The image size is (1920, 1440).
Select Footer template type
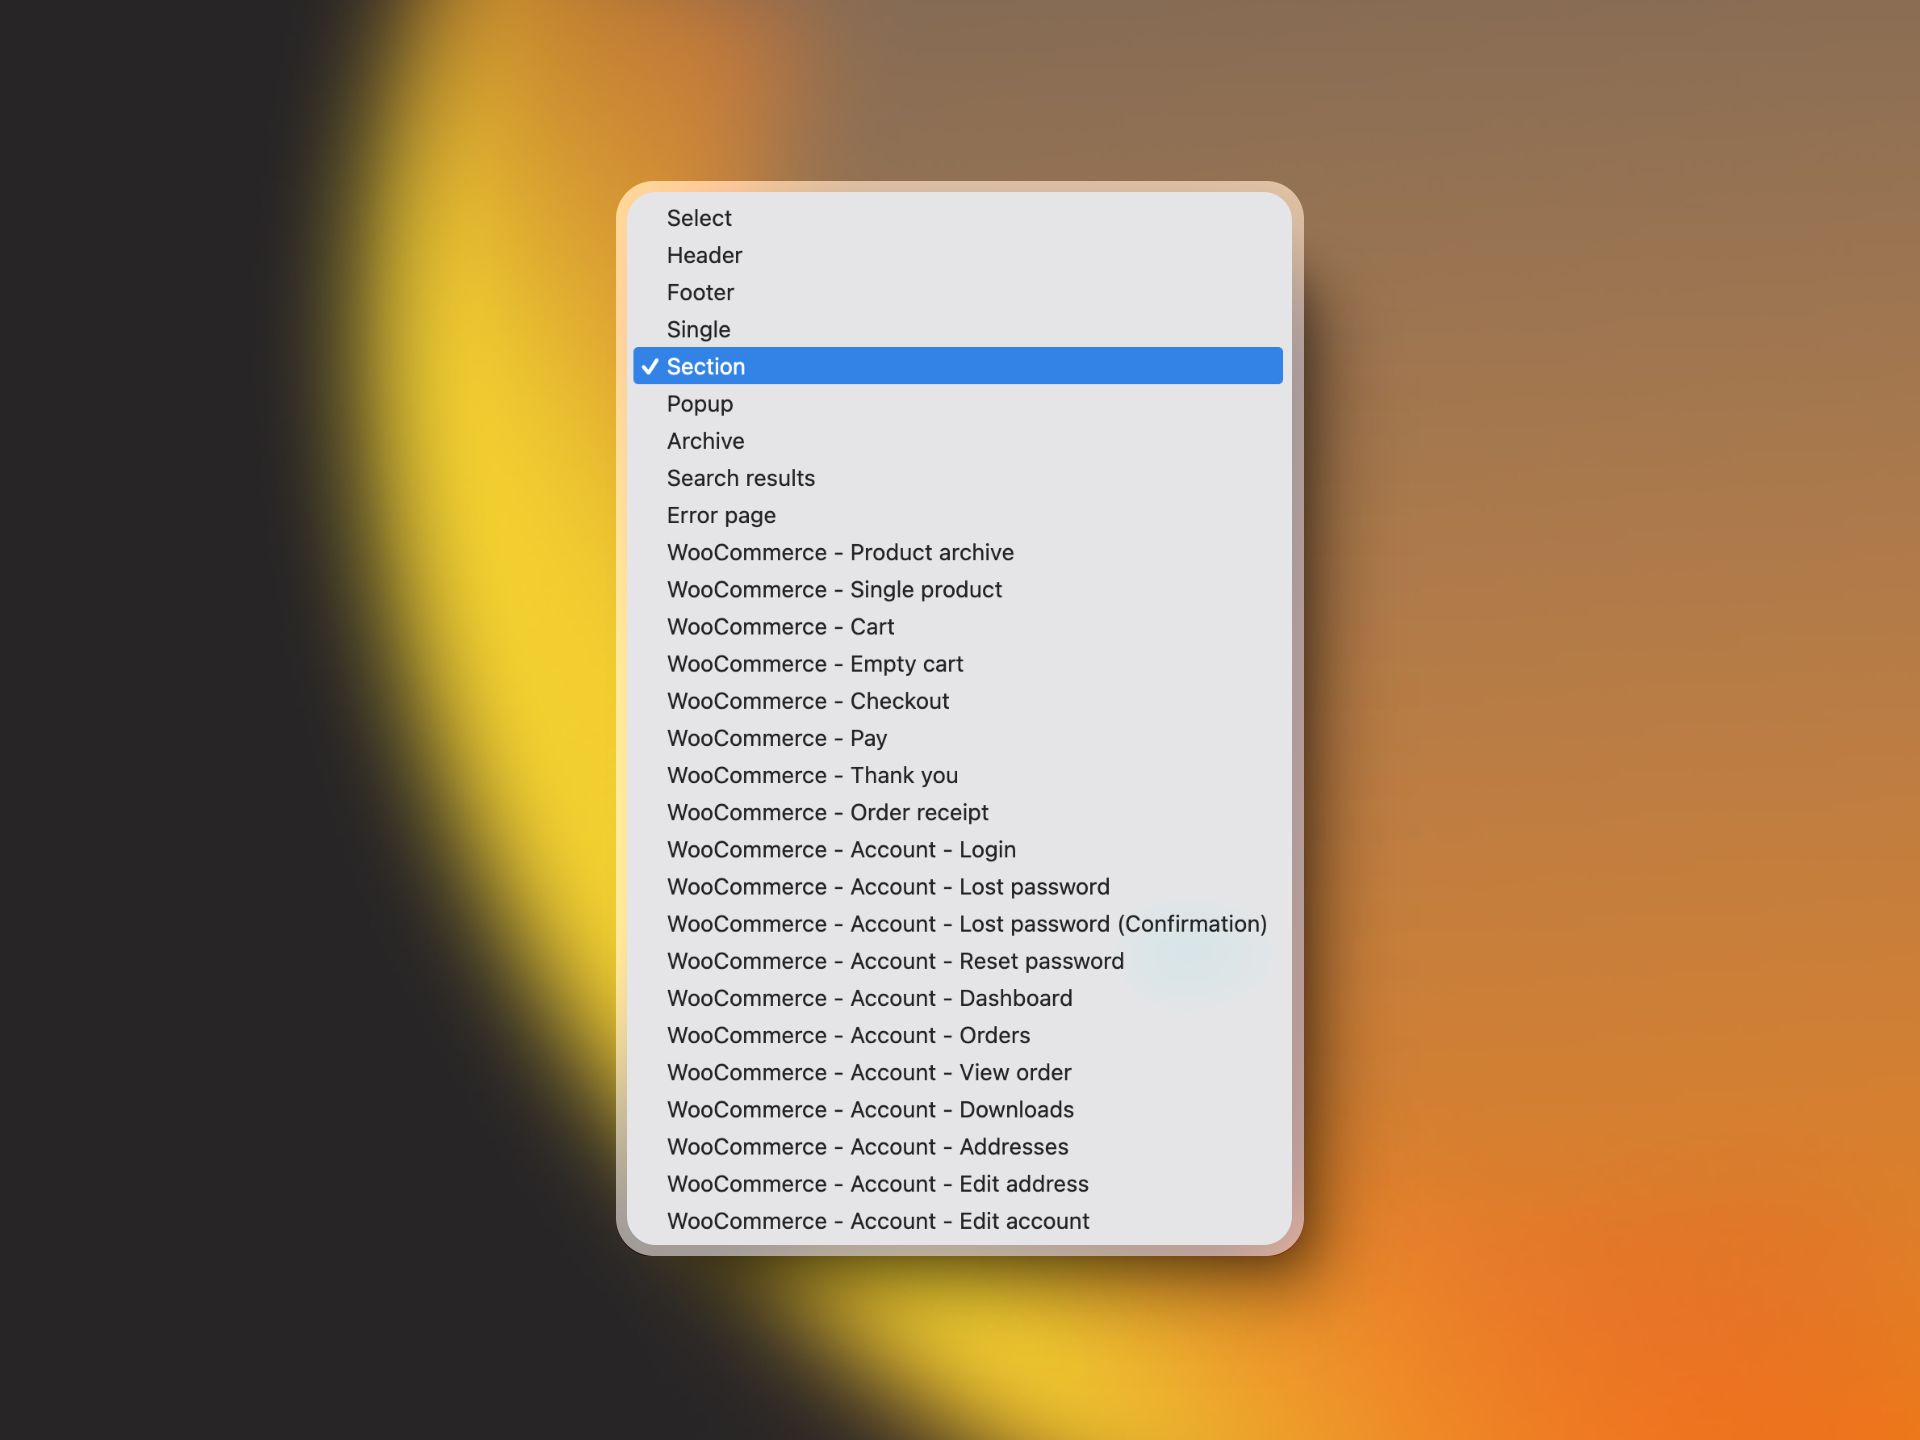pyautogui.click(x=958, y=292)
